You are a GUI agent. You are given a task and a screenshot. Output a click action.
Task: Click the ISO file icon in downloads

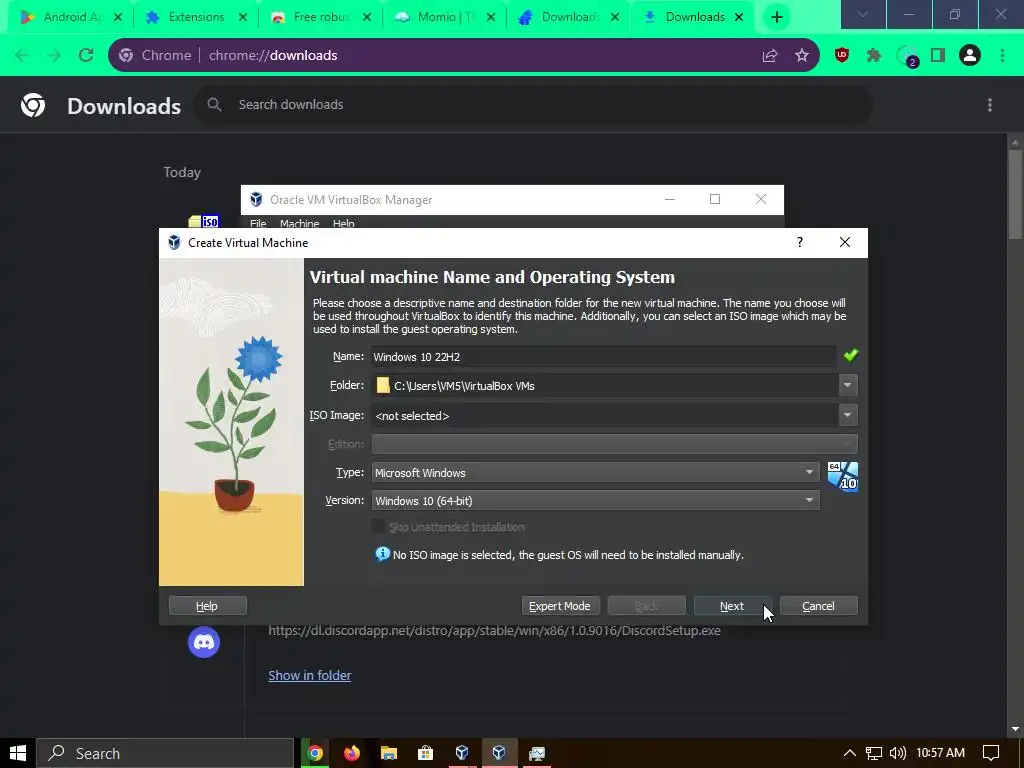(x=204, y=221)
